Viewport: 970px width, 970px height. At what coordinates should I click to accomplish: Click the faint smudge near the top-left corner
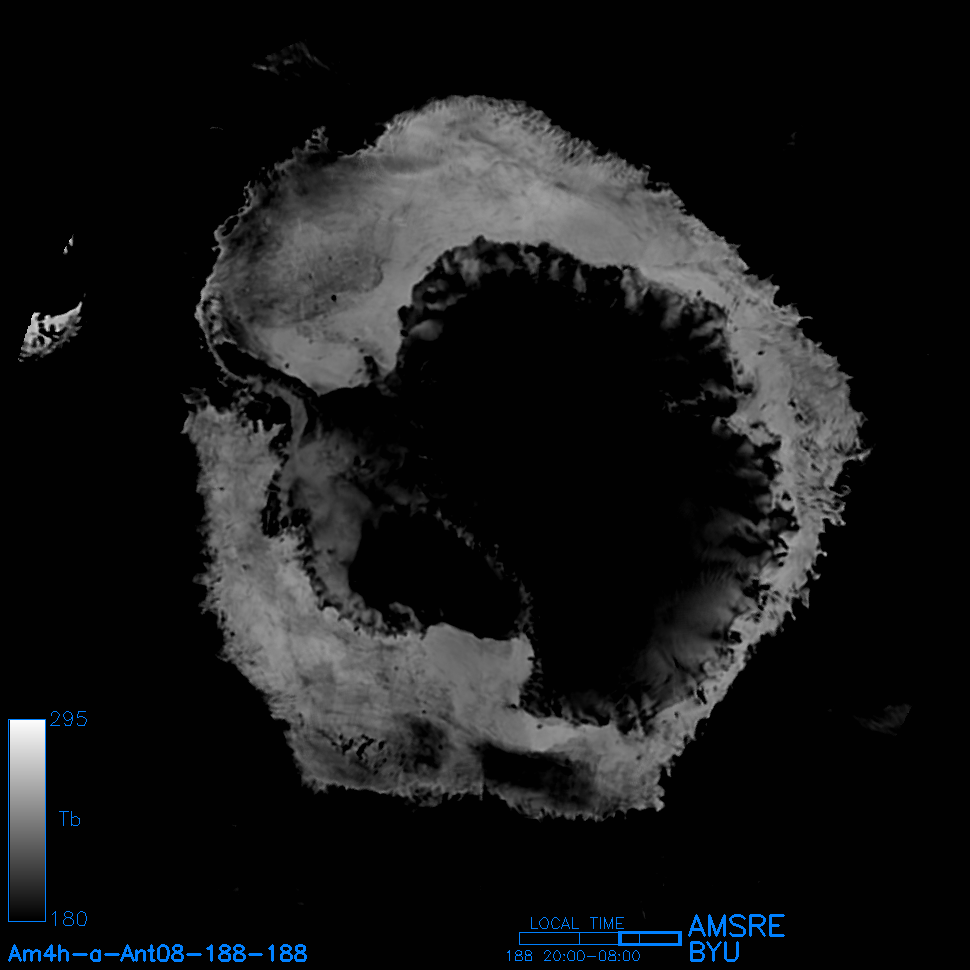290,60
